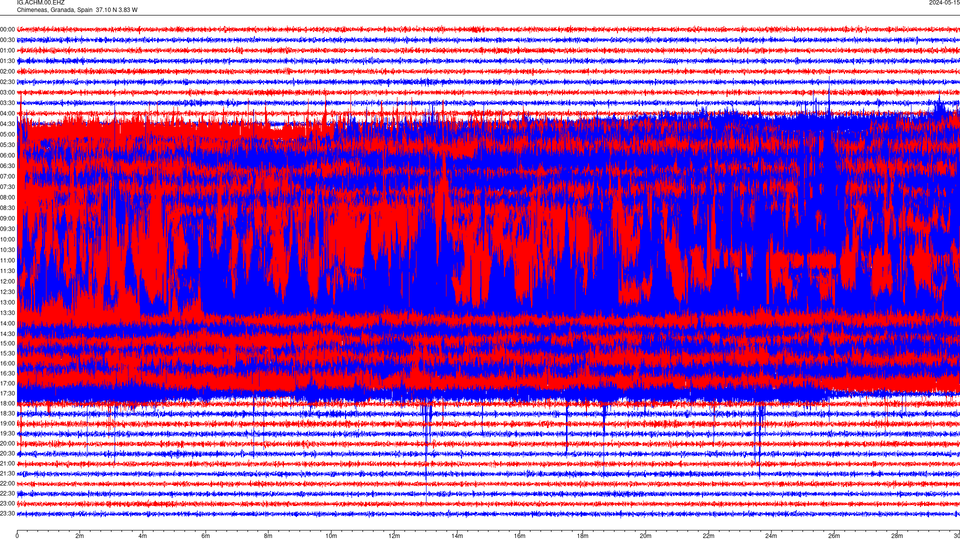Viewport: 960px width, 540px height.
Task: Select the 09:30 time row label
Action: (7, 228)
